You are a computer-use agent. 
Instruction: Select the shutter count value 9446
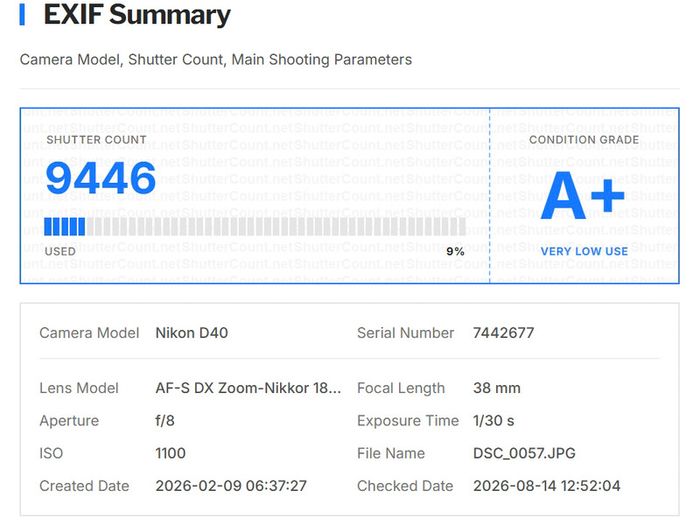(x=100, y=178)
